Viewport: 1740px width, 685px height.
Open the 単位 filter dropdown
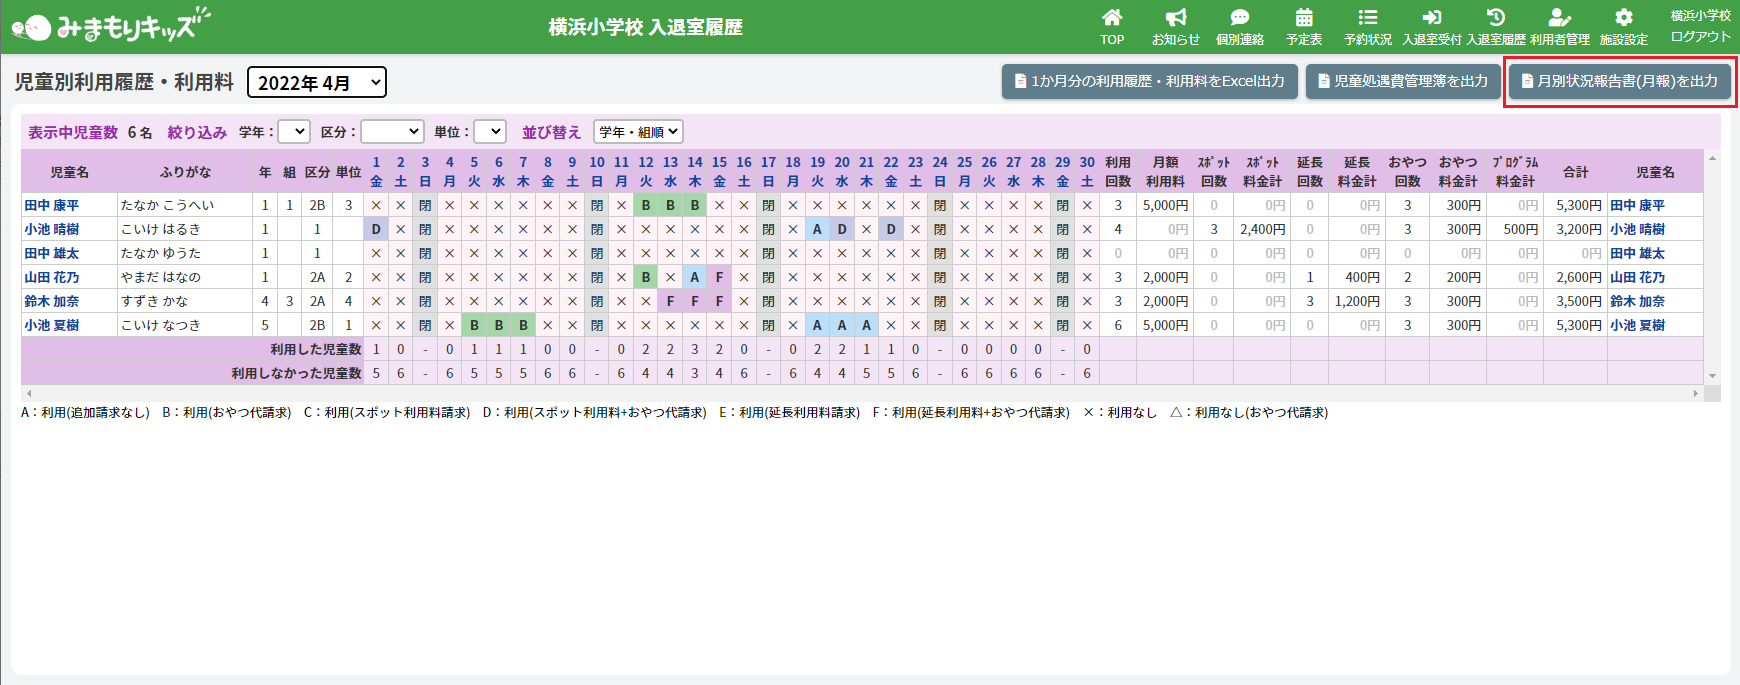(x=490, y=132)
